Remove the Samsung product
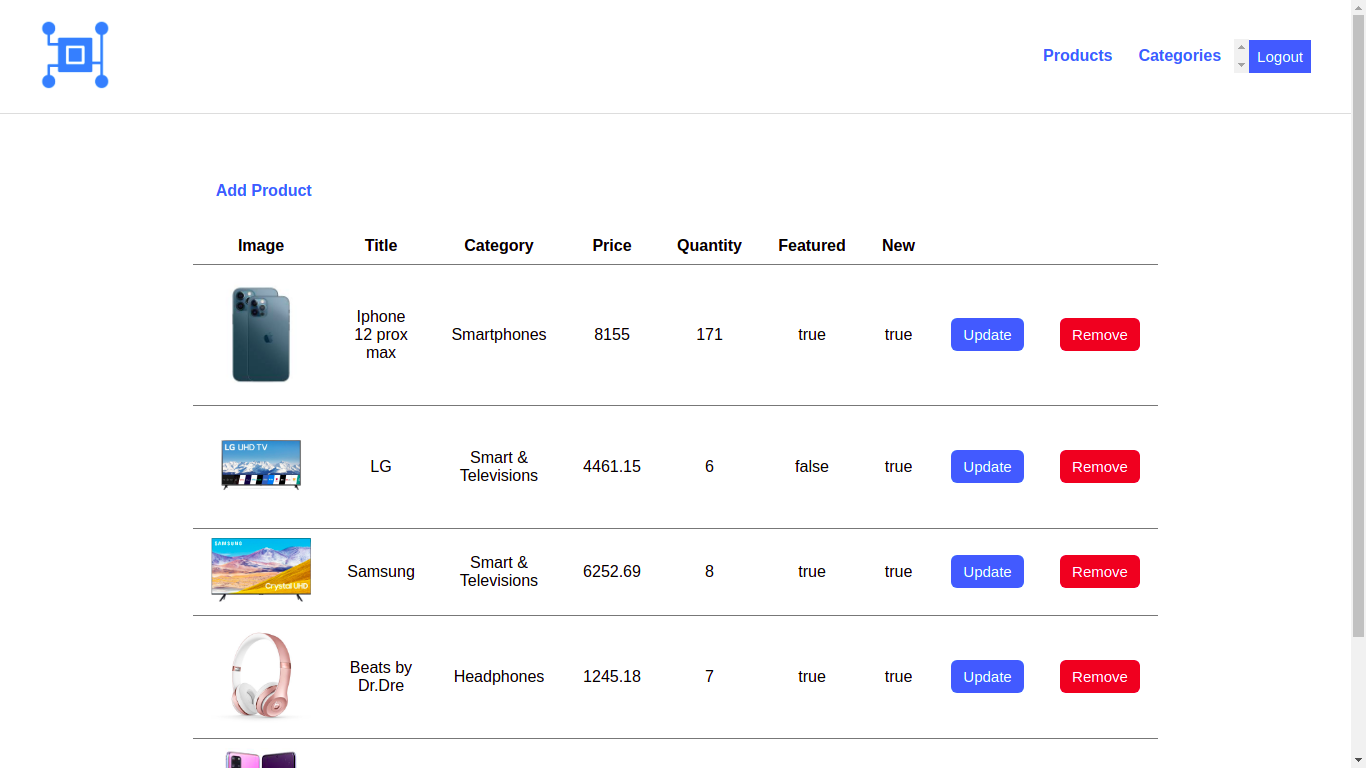This screenshot has width=1366, height=768. click(1100, 572)
